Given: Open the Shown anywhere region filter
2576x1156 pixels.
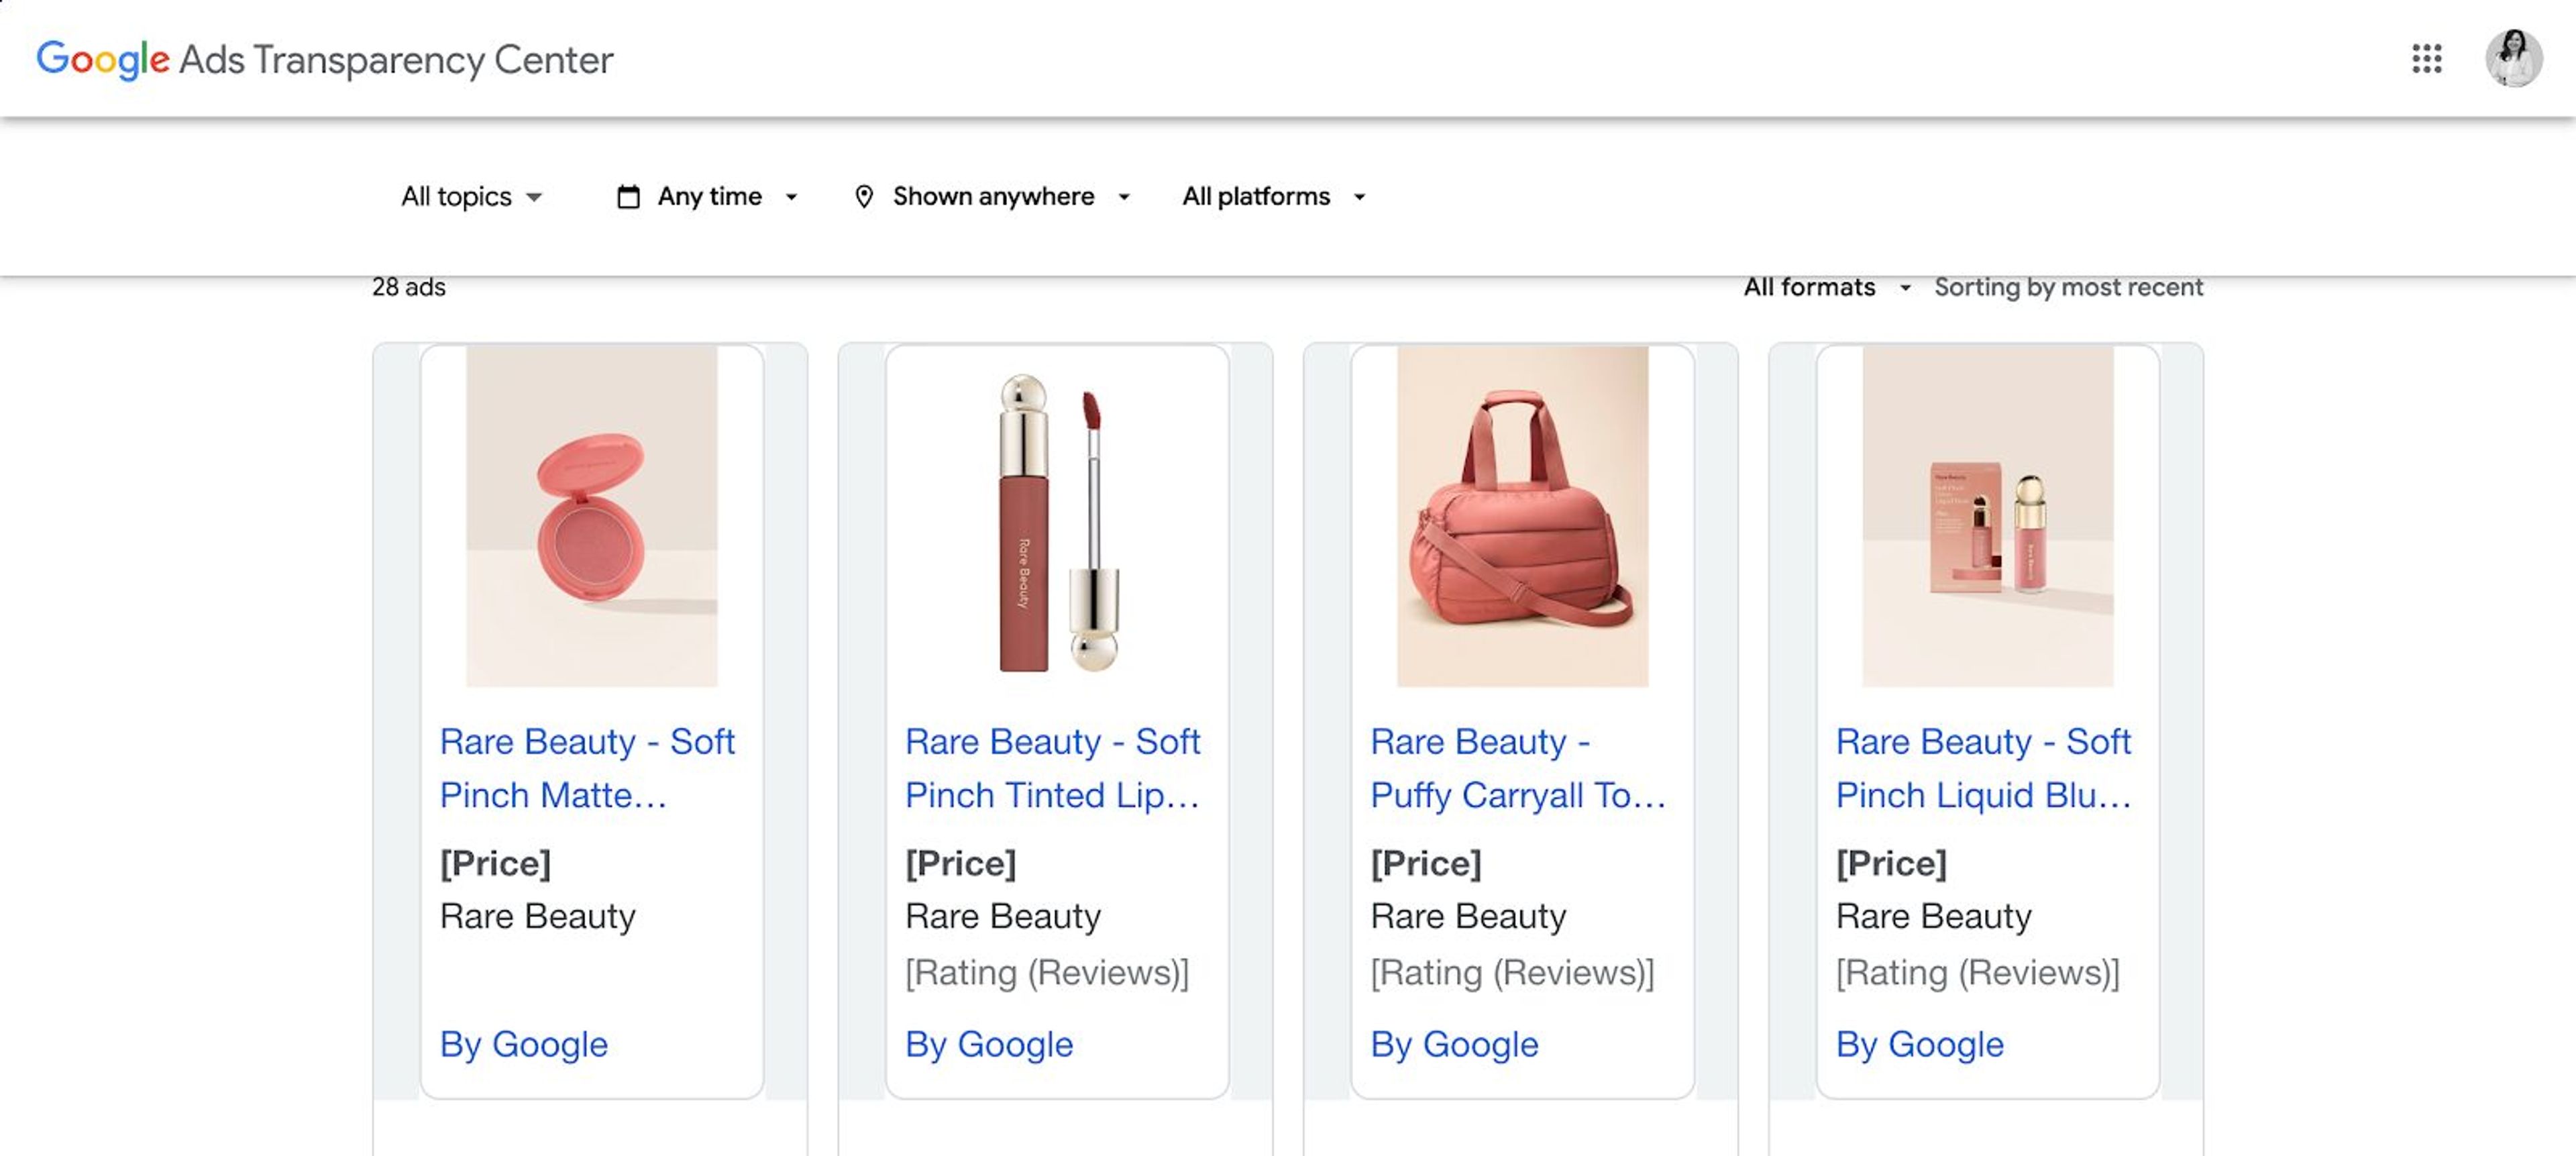Looking at the screenshot, I should pos(992,197).
